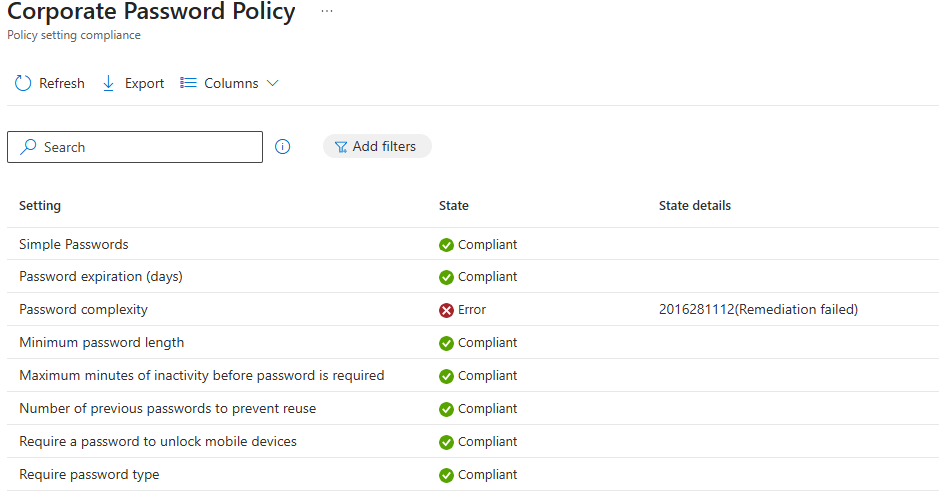Click the Refresh circular arrow icon
The width and height of the screenshot is (939, 501).
pos(23,83)
